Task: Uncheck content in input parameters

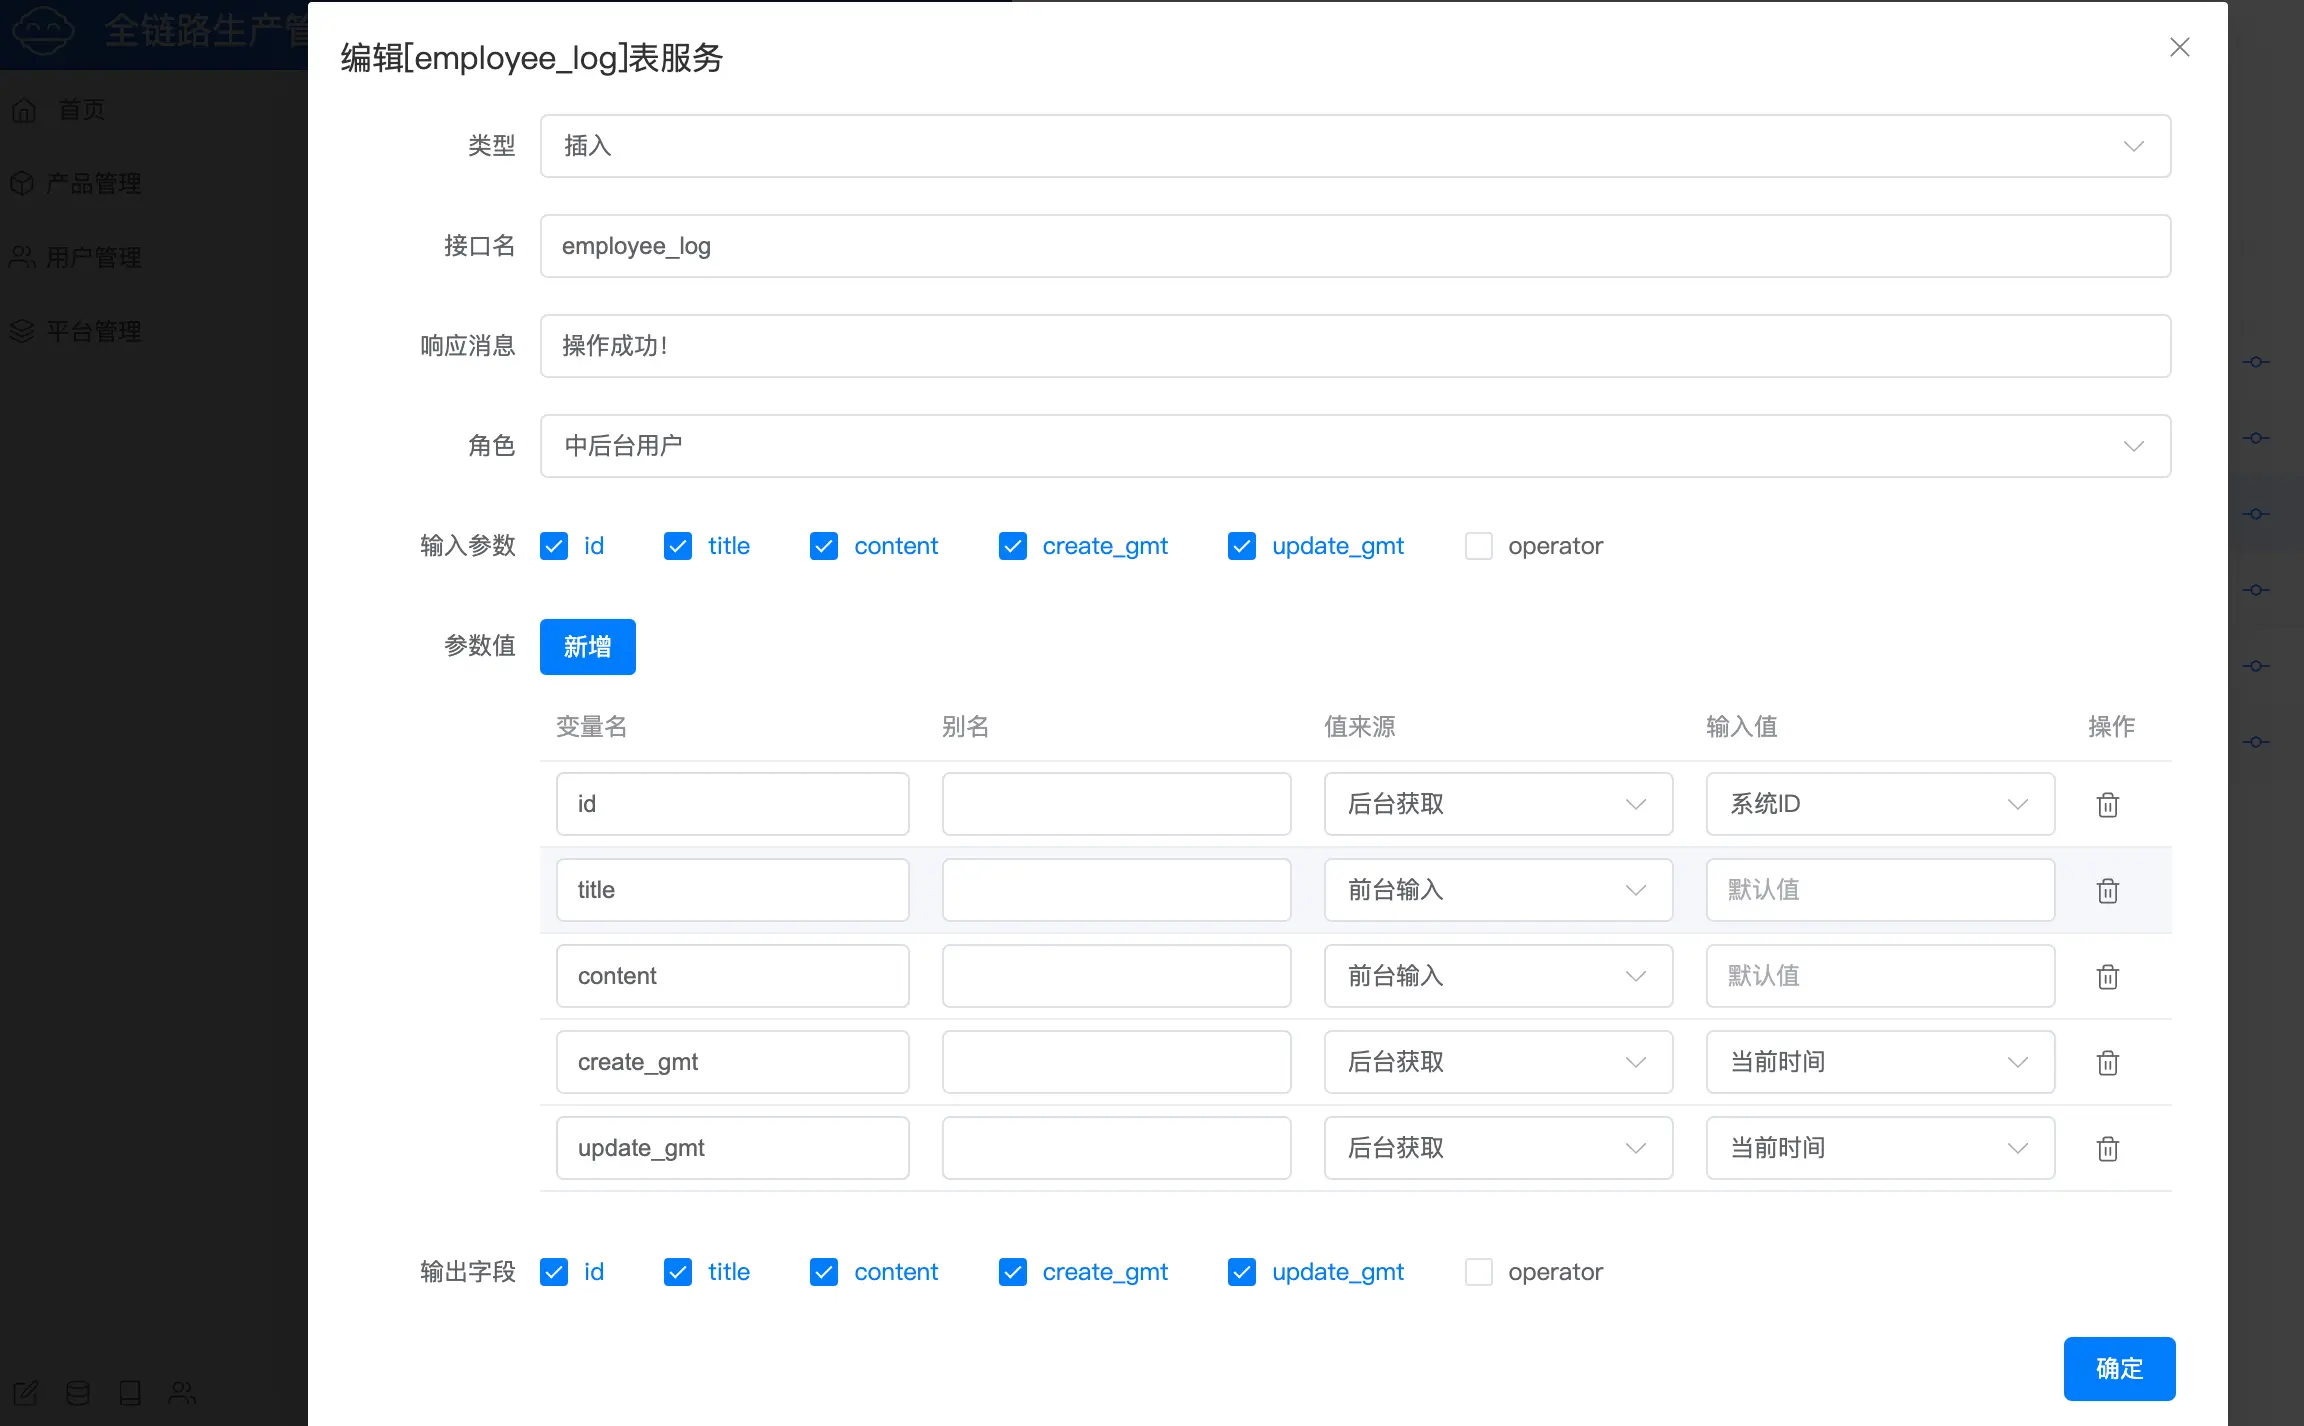Action: coord(824,546)
